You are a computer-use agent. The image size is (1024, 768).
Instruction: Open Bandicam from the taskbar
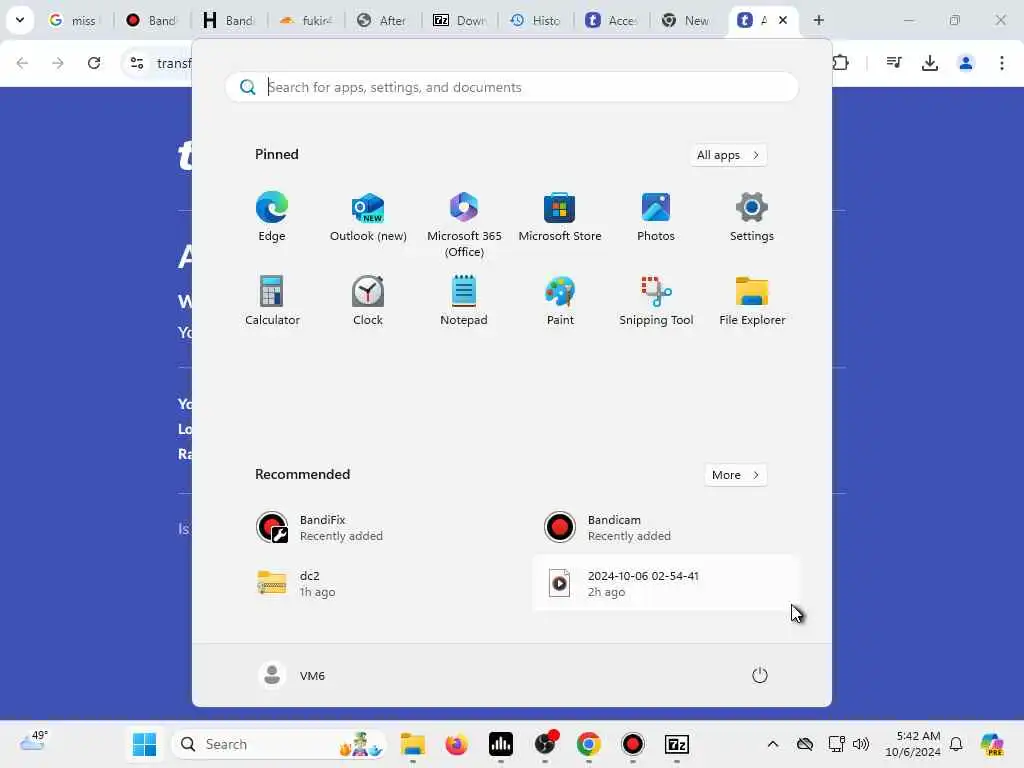[632, 744]
